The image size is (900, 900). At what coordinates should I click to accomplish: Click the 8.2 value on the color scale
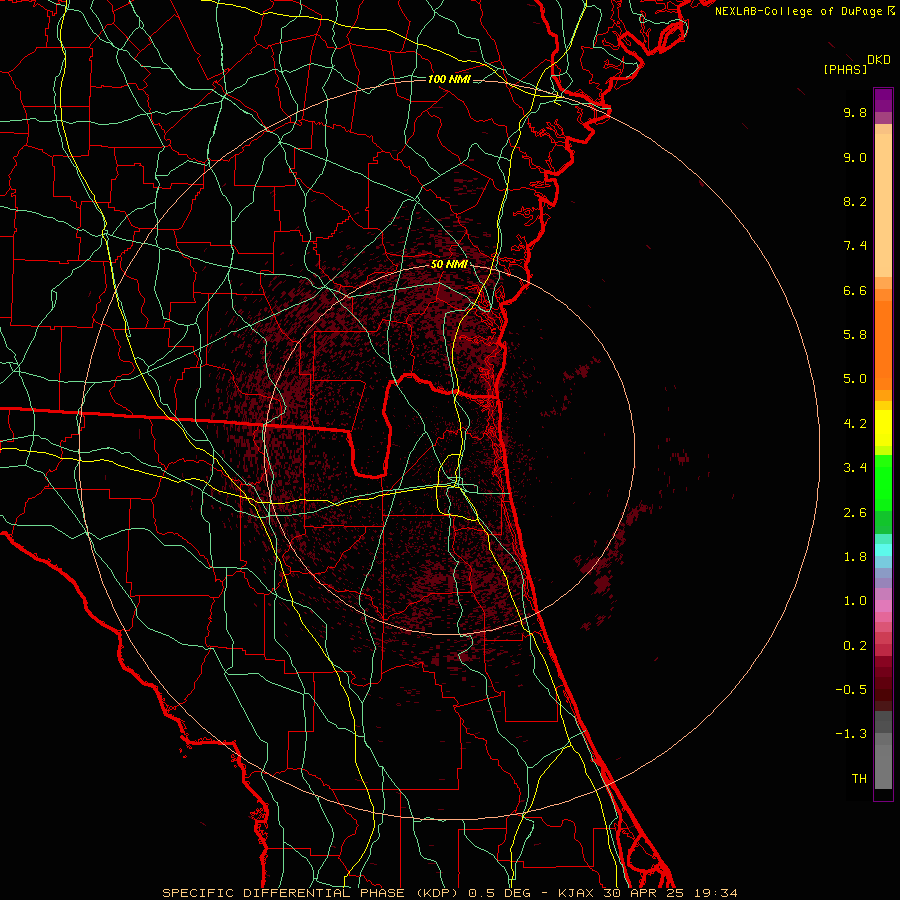855,201
